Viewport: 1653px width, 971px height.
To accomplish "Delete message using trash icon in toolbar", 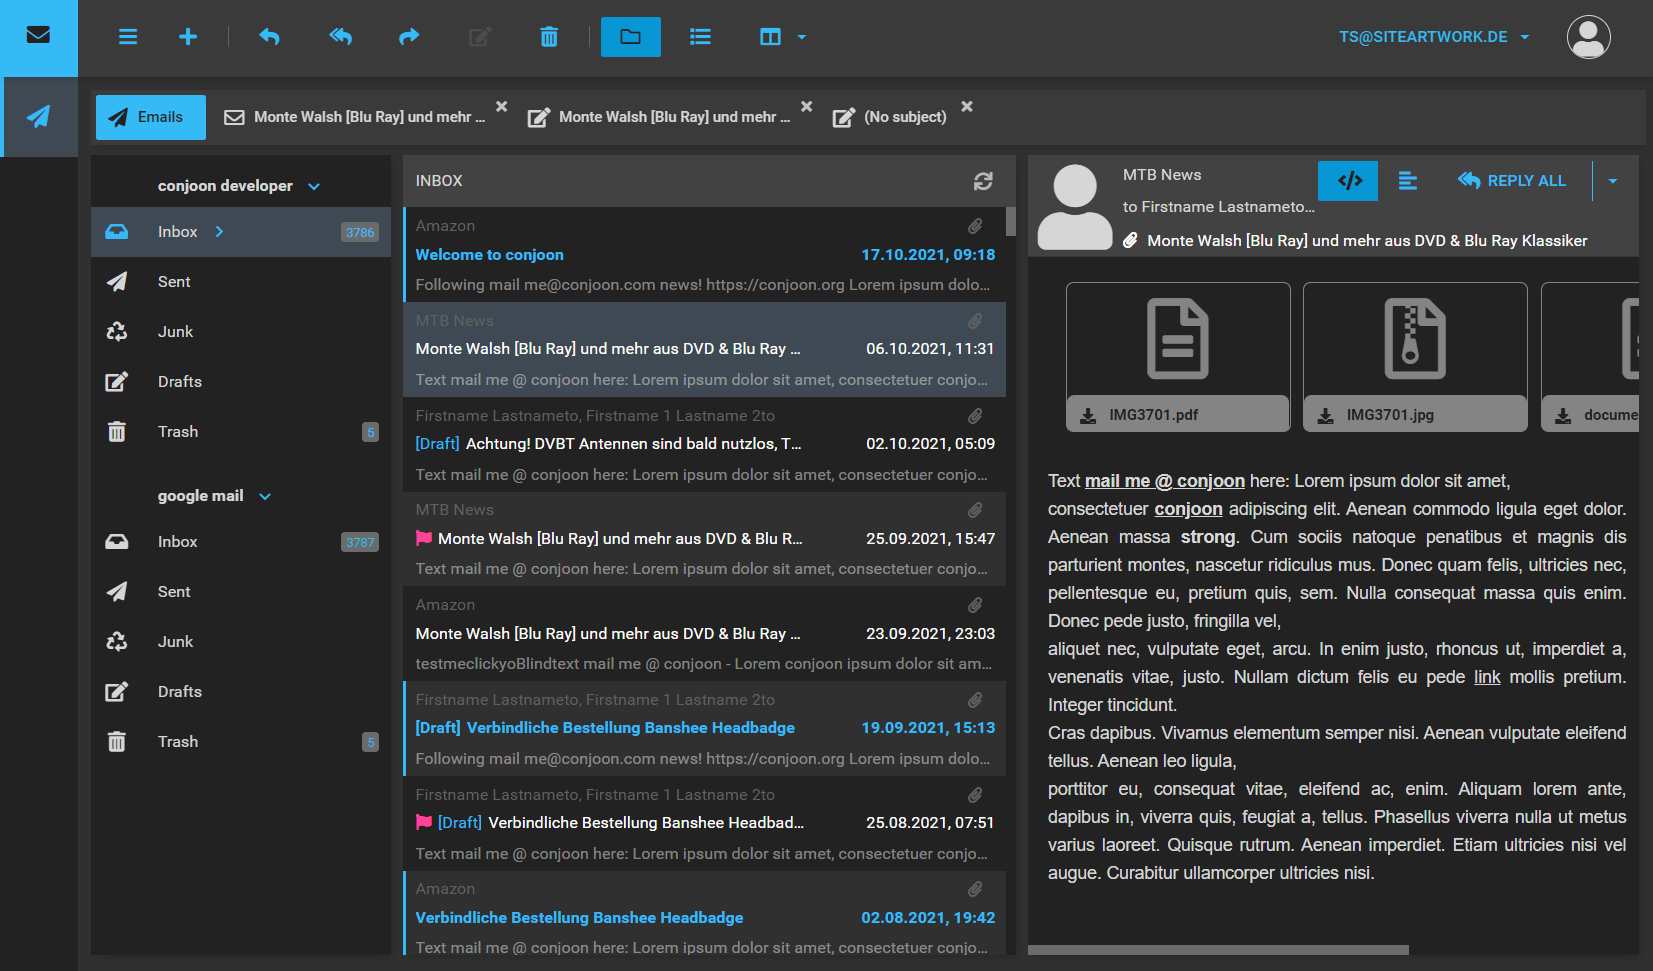I will 549,37.
